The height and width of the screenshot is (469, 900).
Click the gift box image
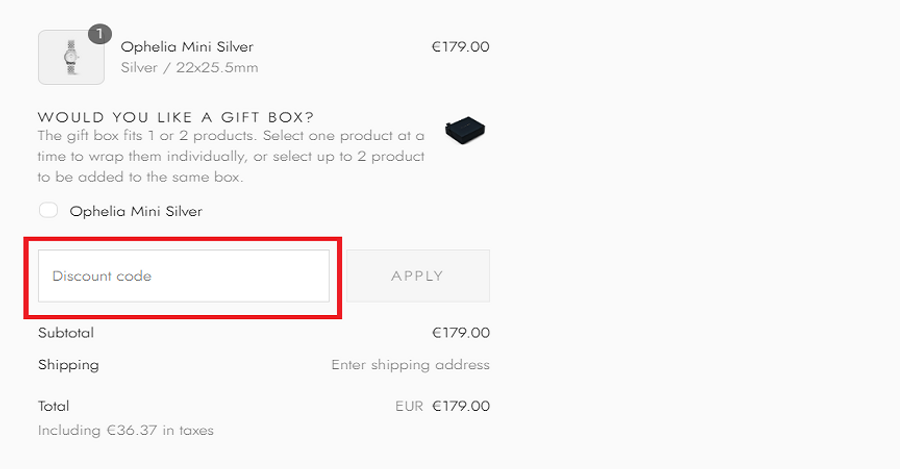coord(465,130)
